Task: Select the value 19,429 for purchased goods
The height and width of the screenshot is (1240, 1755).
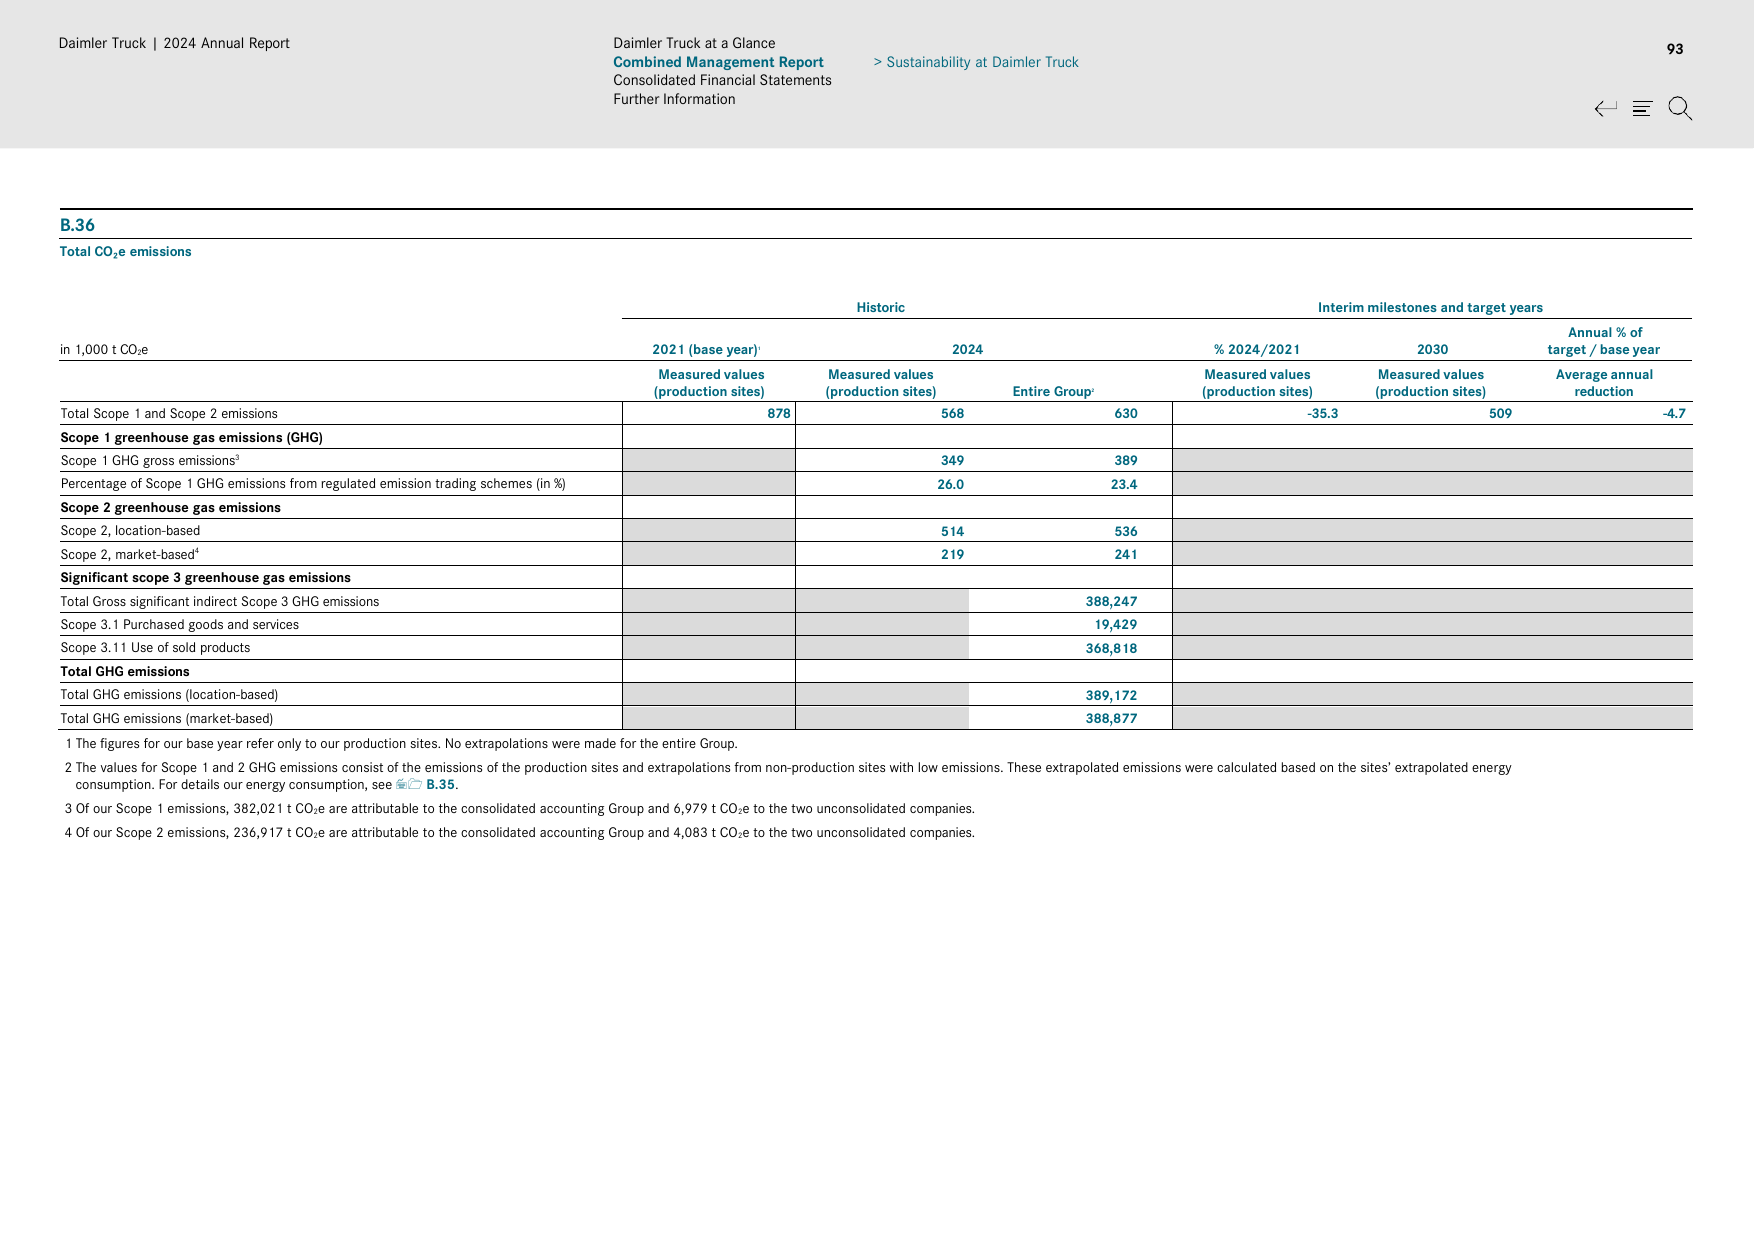Action: (x=1115, y=625)
